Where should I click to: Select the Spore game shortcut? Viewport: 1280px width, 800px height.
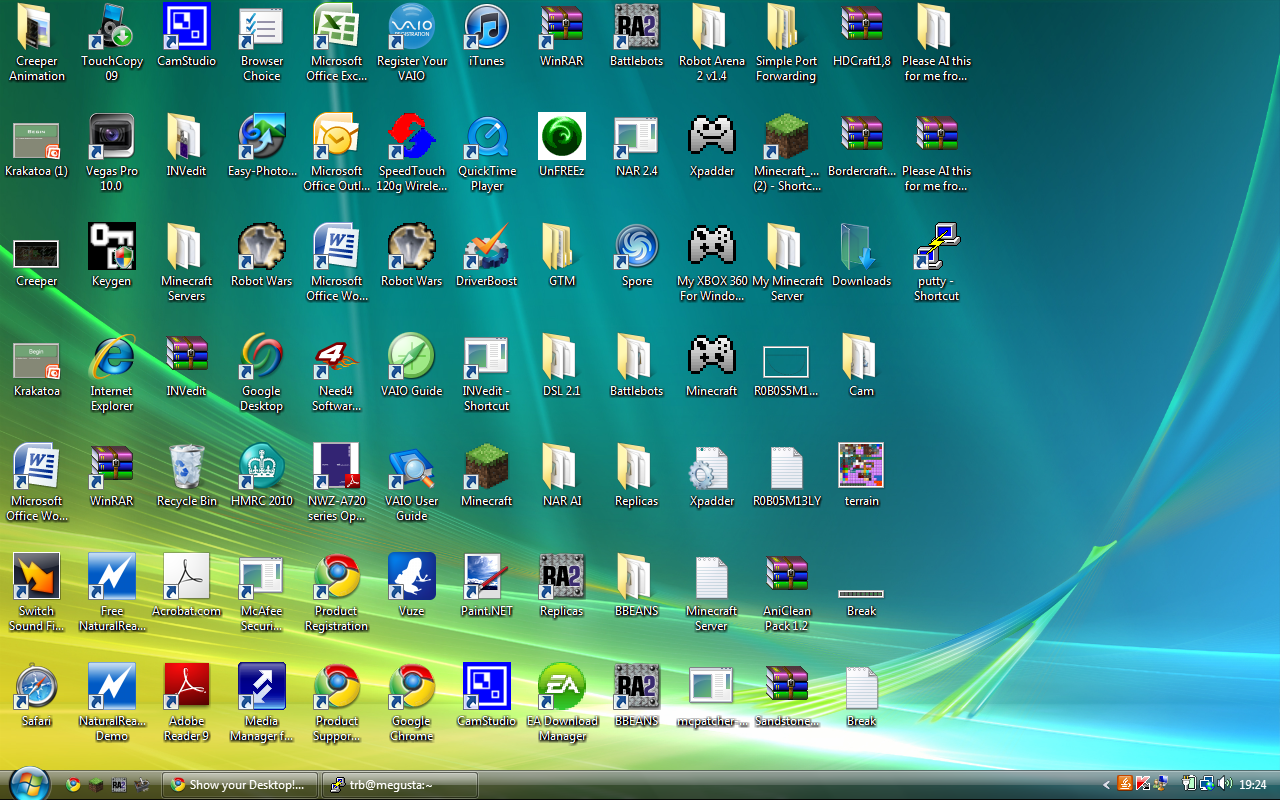click(x=637, y=247)
